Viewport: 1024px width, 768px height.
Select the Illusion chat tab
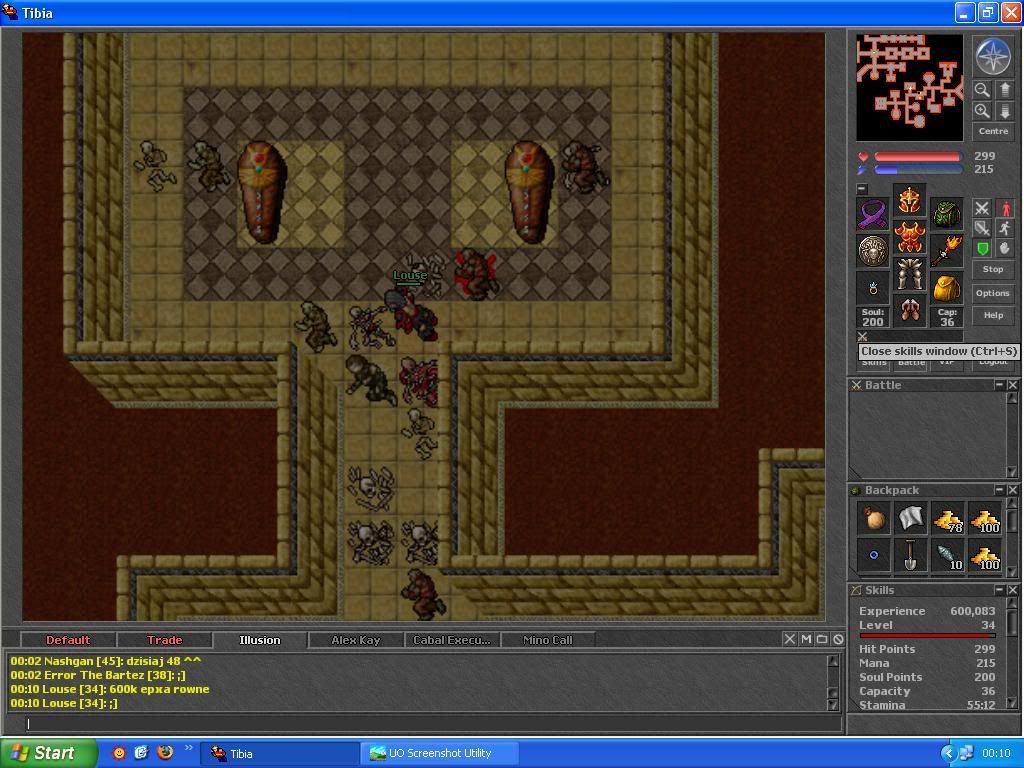tap(260, 640)
